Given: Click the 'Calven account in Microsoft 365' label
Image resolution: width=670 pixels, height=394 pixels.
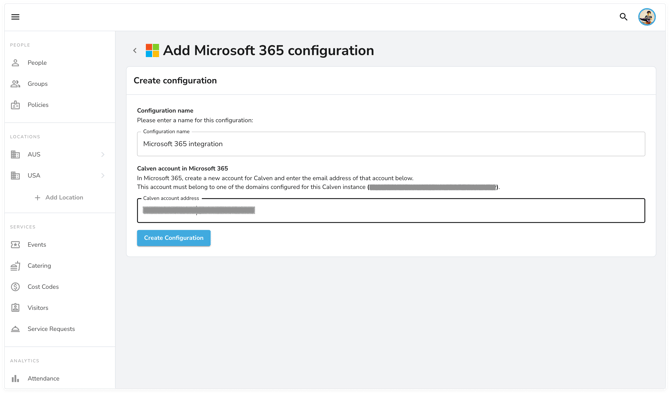Looking at the screenshot, I should click(182, 168).
